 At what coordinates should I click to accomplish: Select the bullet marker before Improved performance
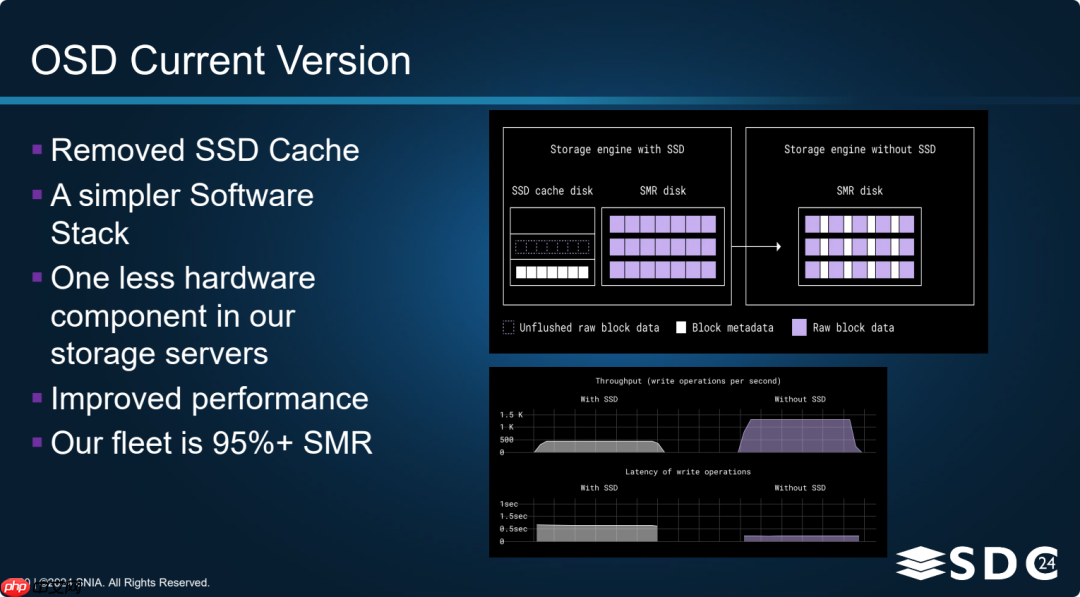click(x=37, y=398)
